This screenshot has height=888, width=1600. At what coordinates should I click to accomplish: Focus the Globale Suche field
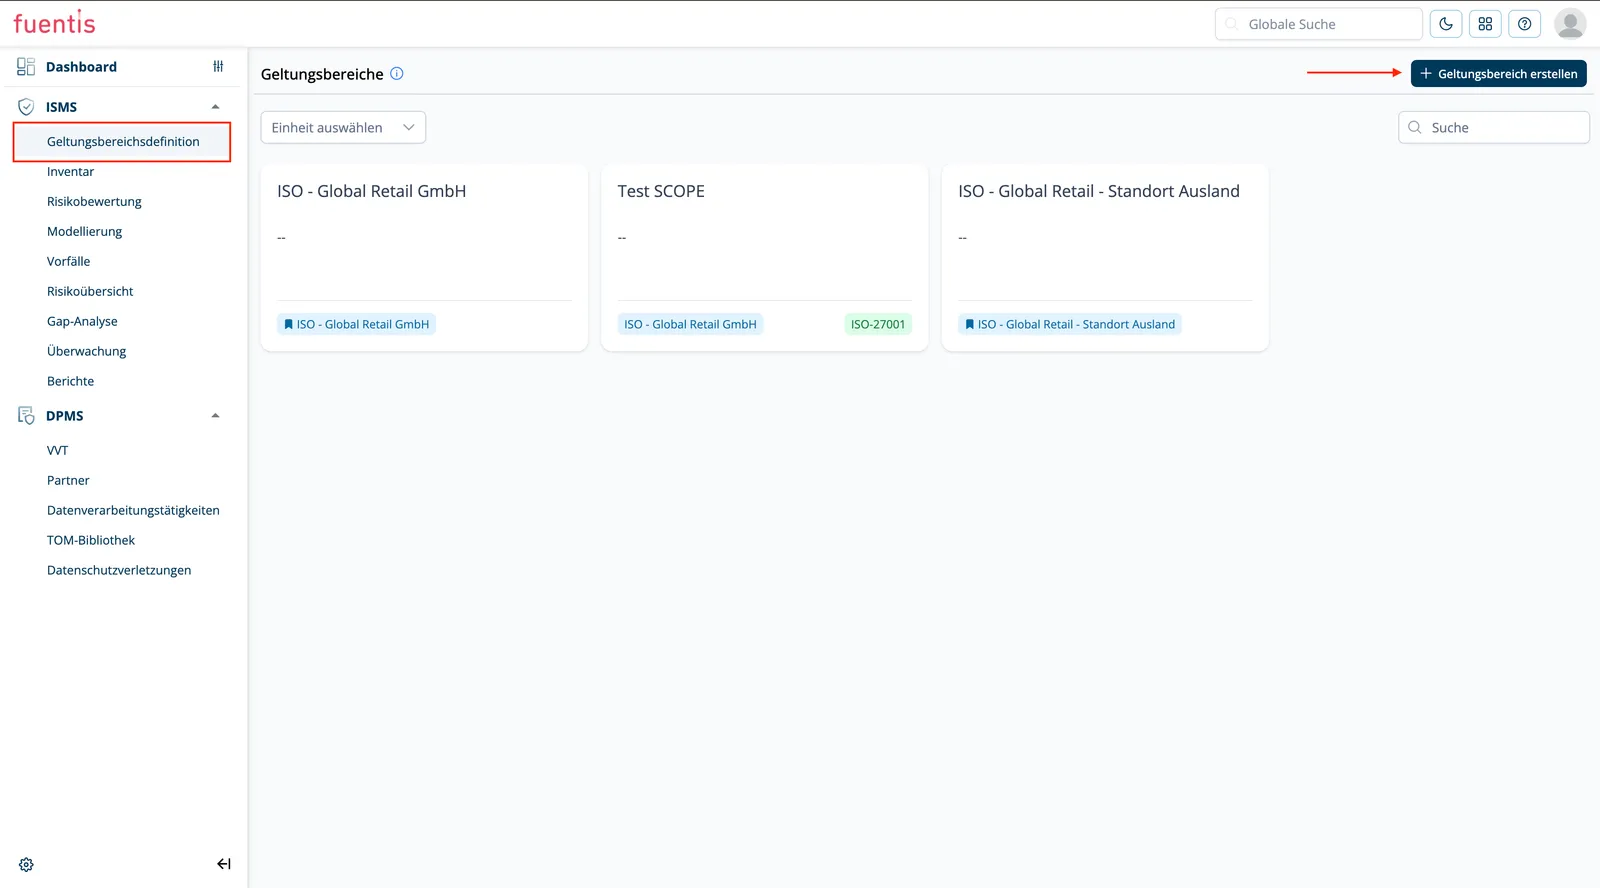pyautogui.click(x=1318, y=24)
